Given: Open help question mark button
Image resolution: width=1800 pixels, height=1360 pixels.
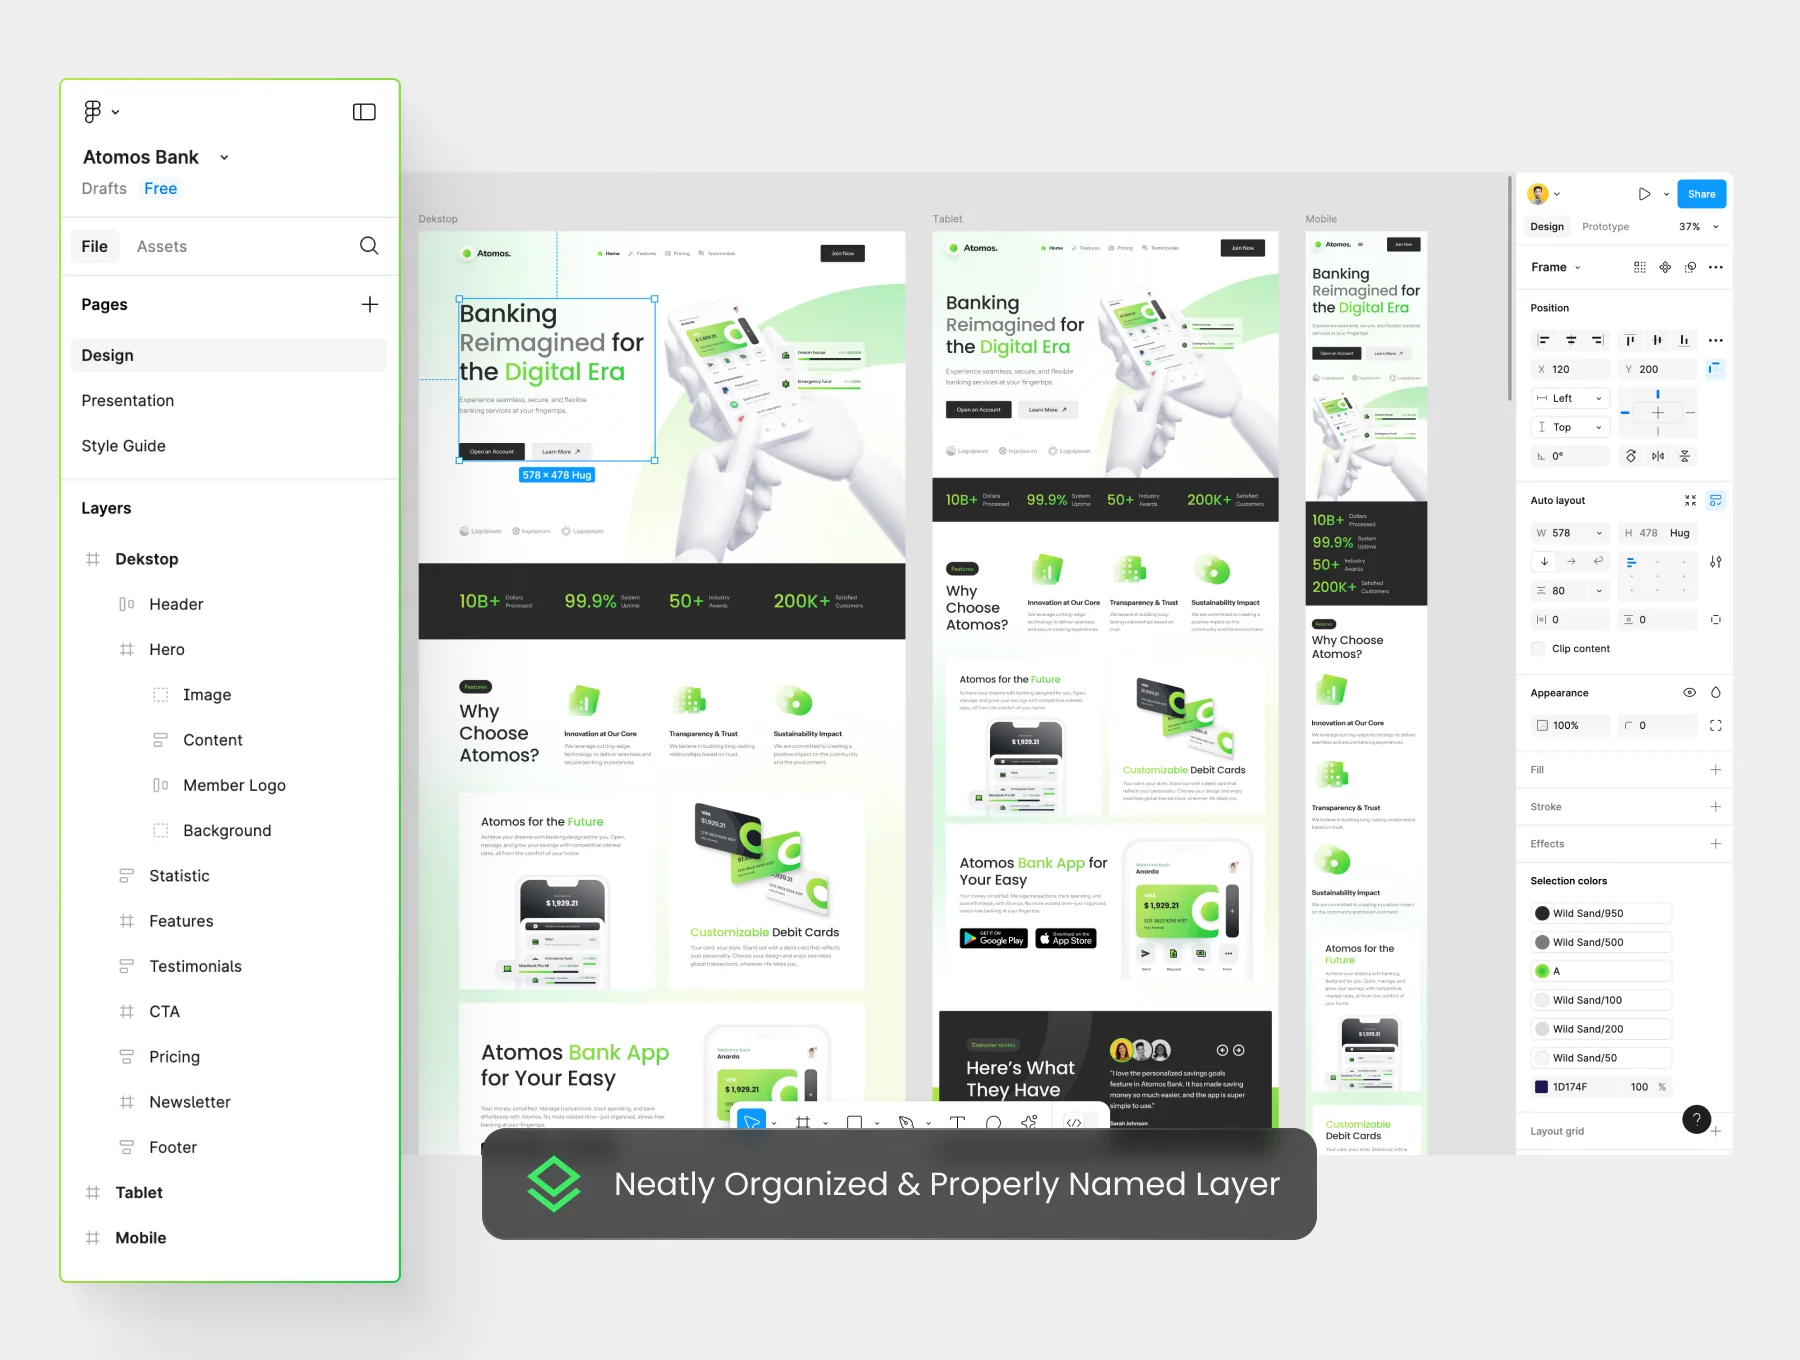Looking at the screenshot, I should coord(1696,1119).
